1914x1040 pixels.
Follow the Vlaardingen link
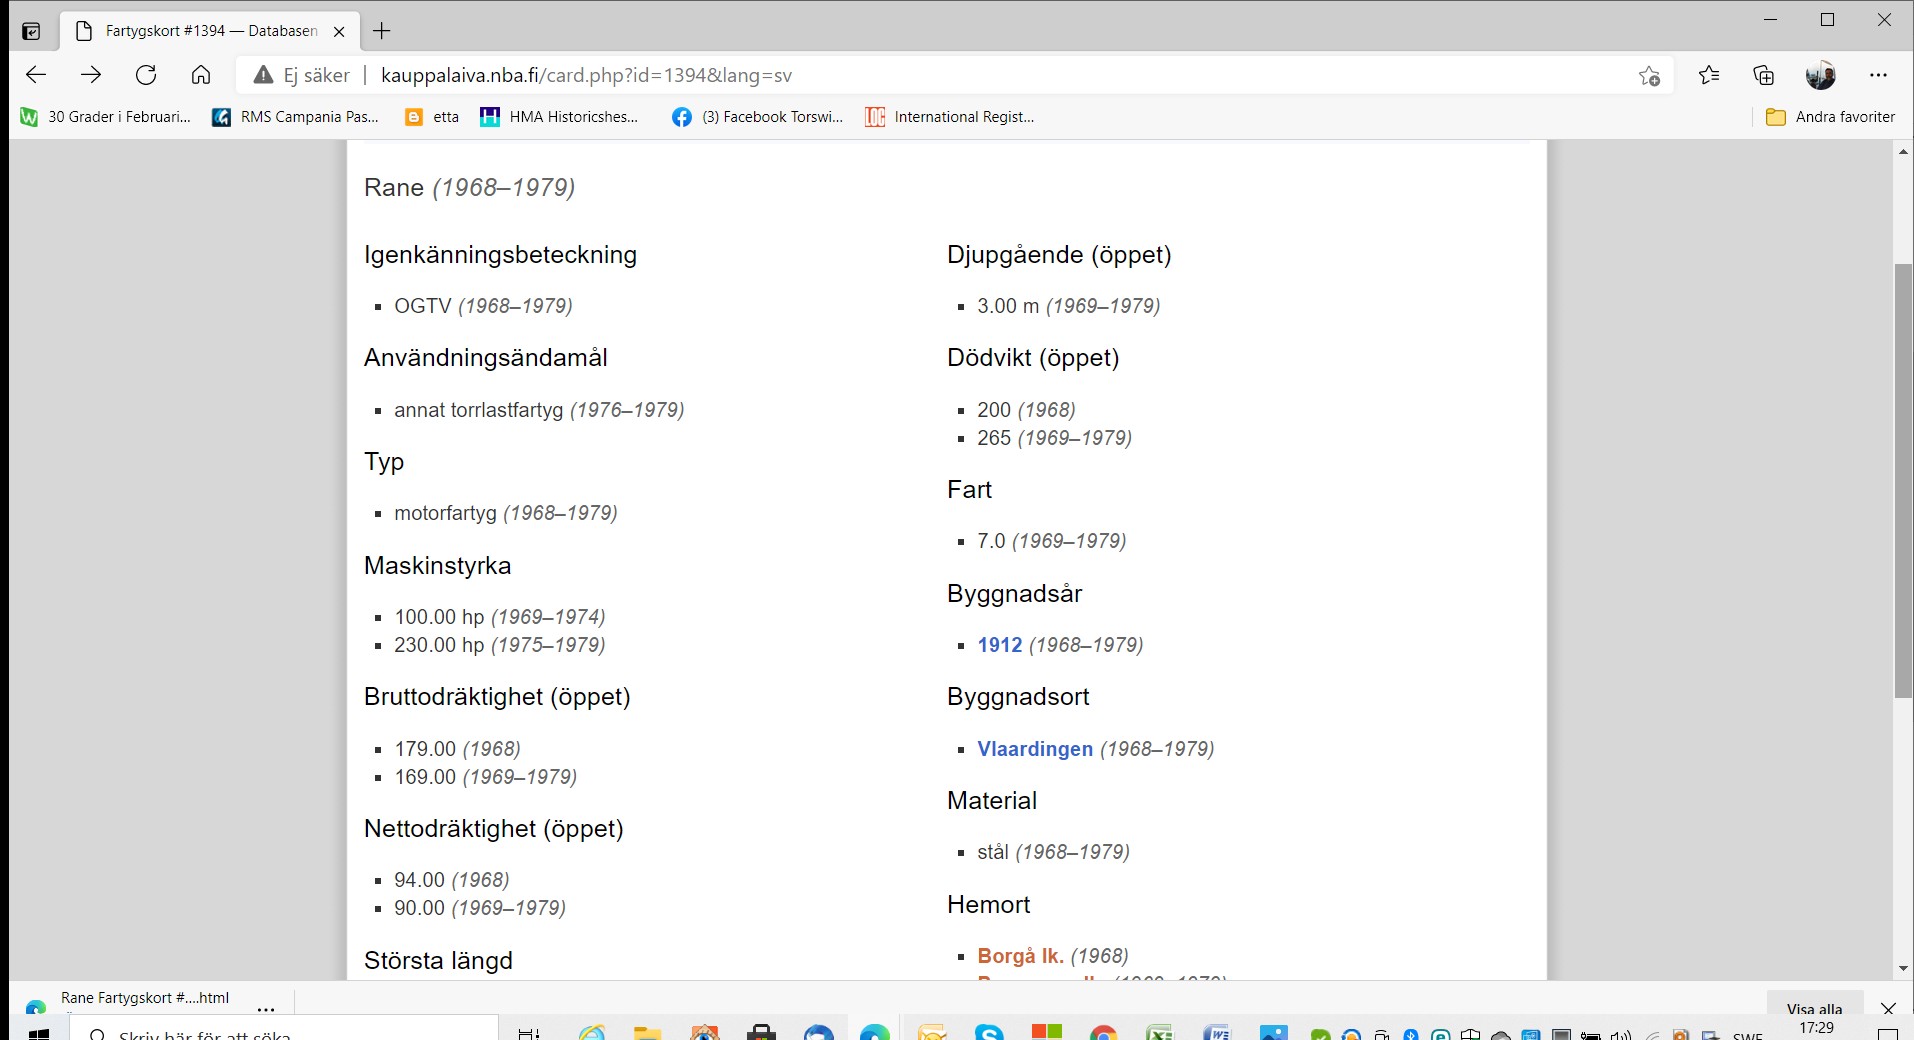tap(1035, 749)
